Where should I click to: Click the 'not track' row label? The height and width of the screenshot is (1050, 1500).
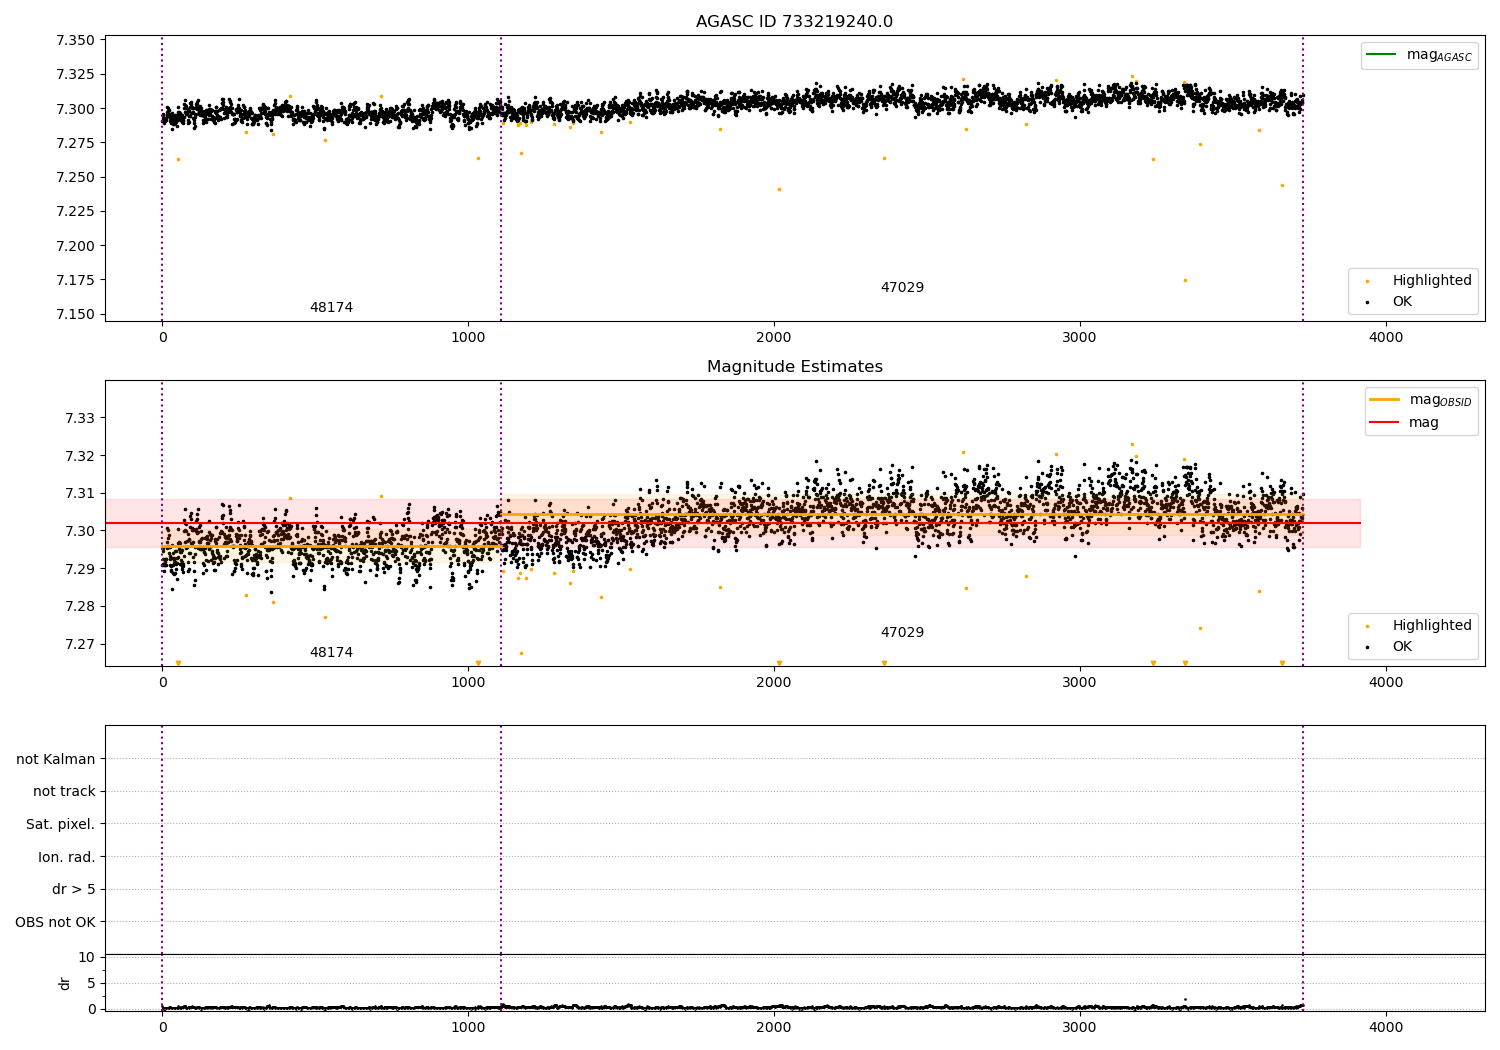tap(64, 791)
